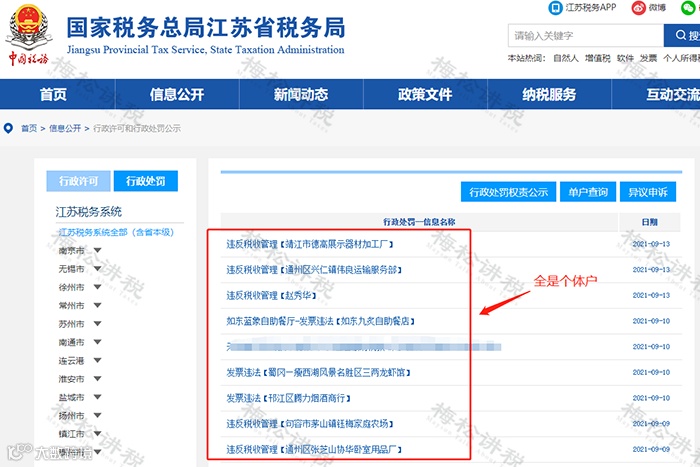The height and width of the screenshot is (467, 700).
Task: Open the 纳税服务 navigation menu
Action: pyautogui.click(x=549, y=94)
